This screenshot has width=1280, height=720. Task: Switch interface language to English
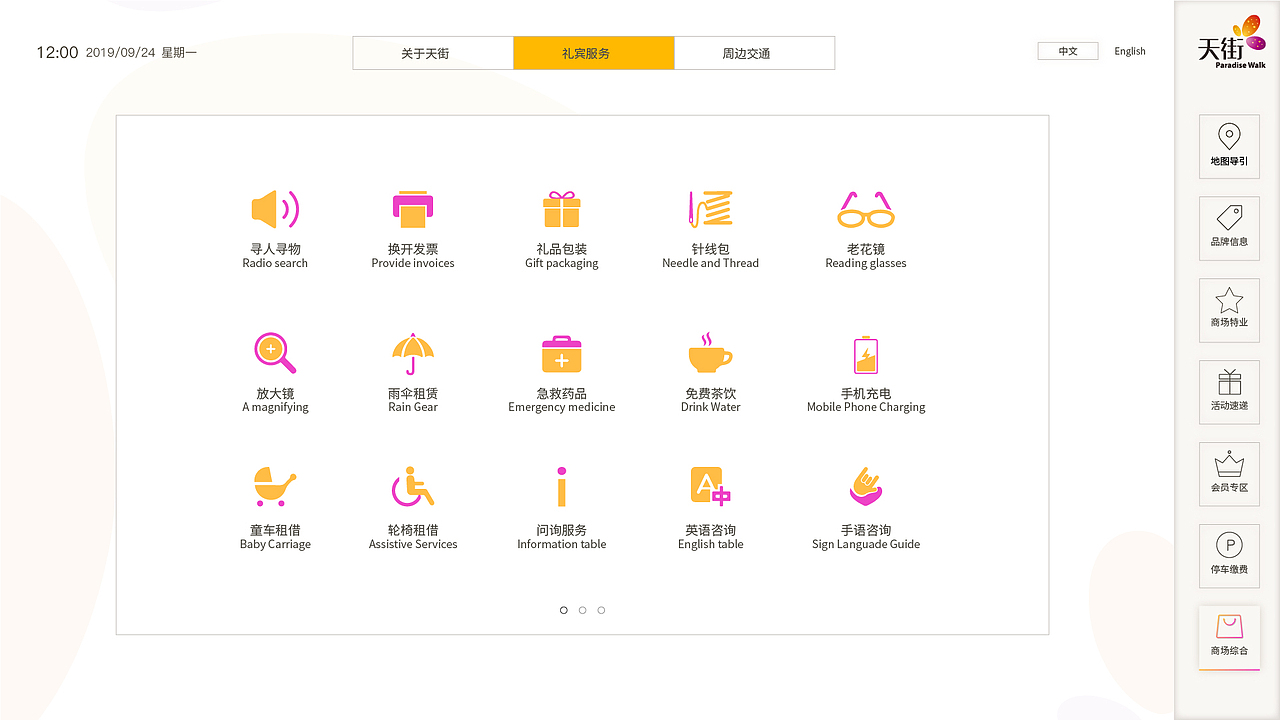click(1129, 50)
